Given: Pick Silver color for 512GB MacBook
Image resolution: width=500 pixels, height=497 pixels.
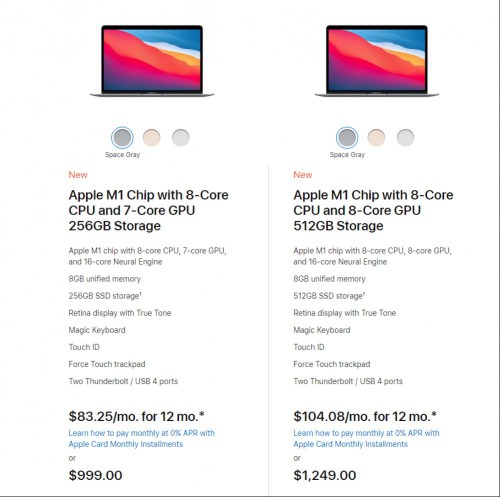Looking at the screenshot, I should click(x=405, y=138).
